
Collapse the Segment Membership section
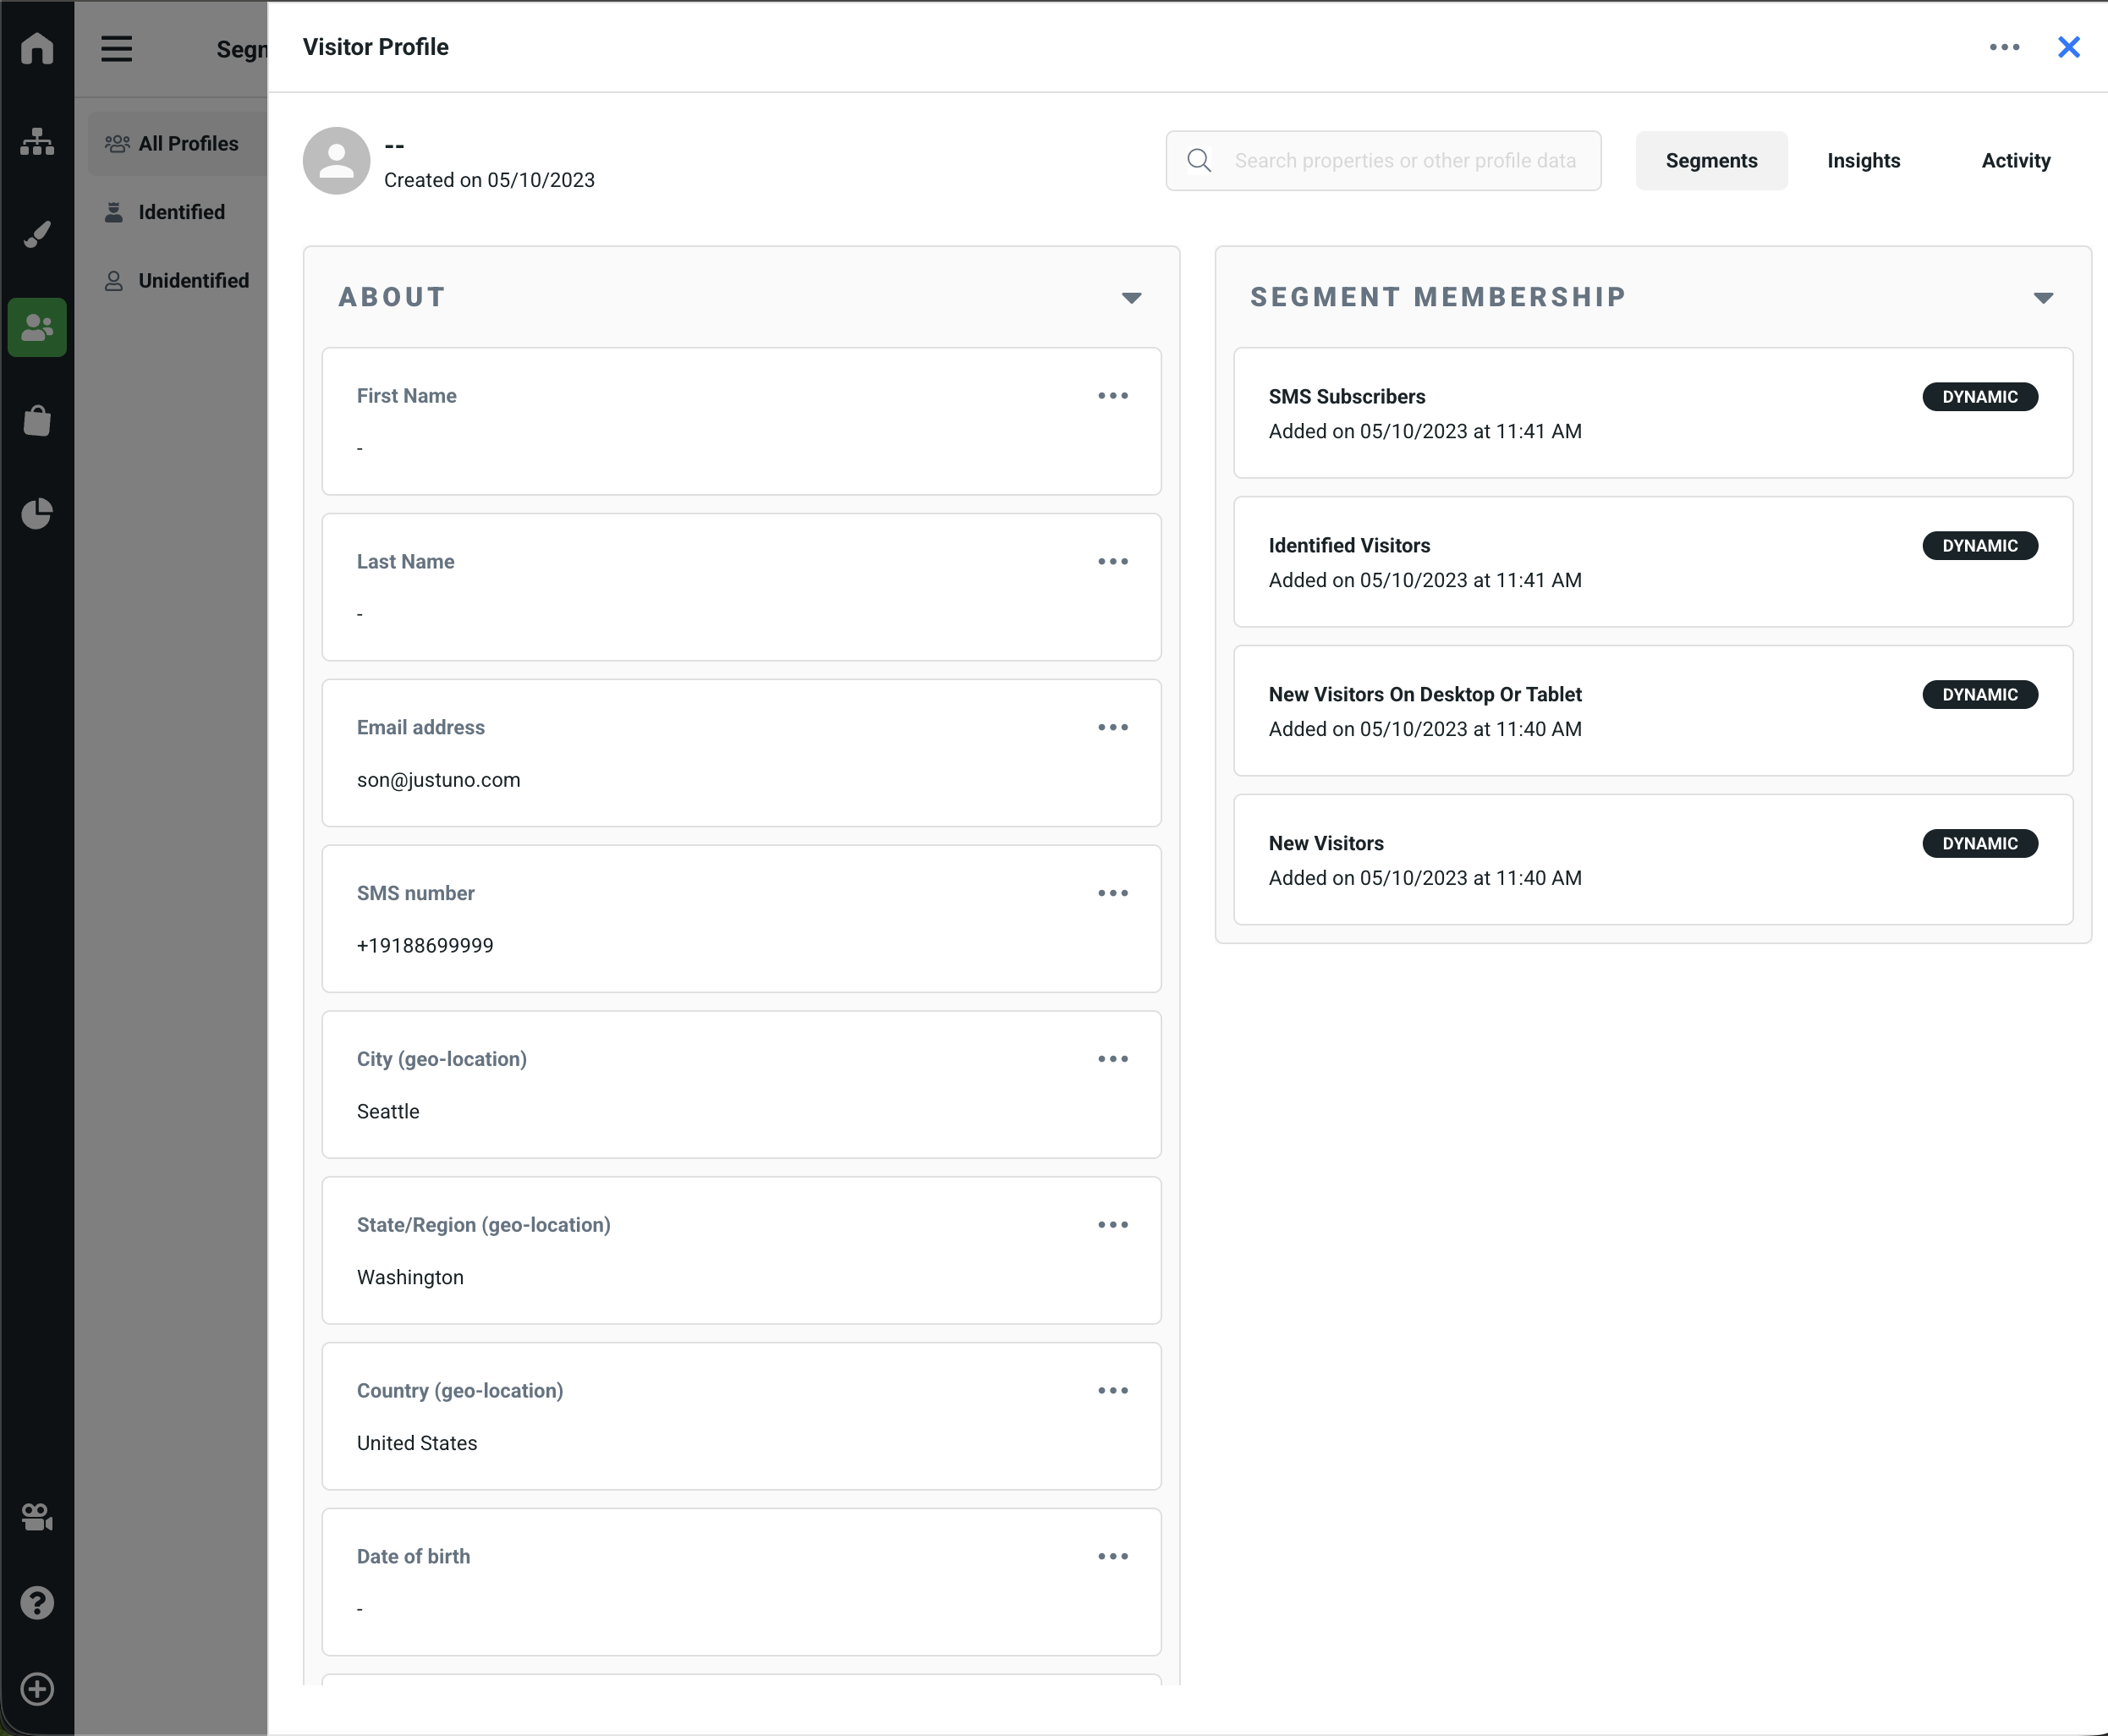tap(2044, 298)
